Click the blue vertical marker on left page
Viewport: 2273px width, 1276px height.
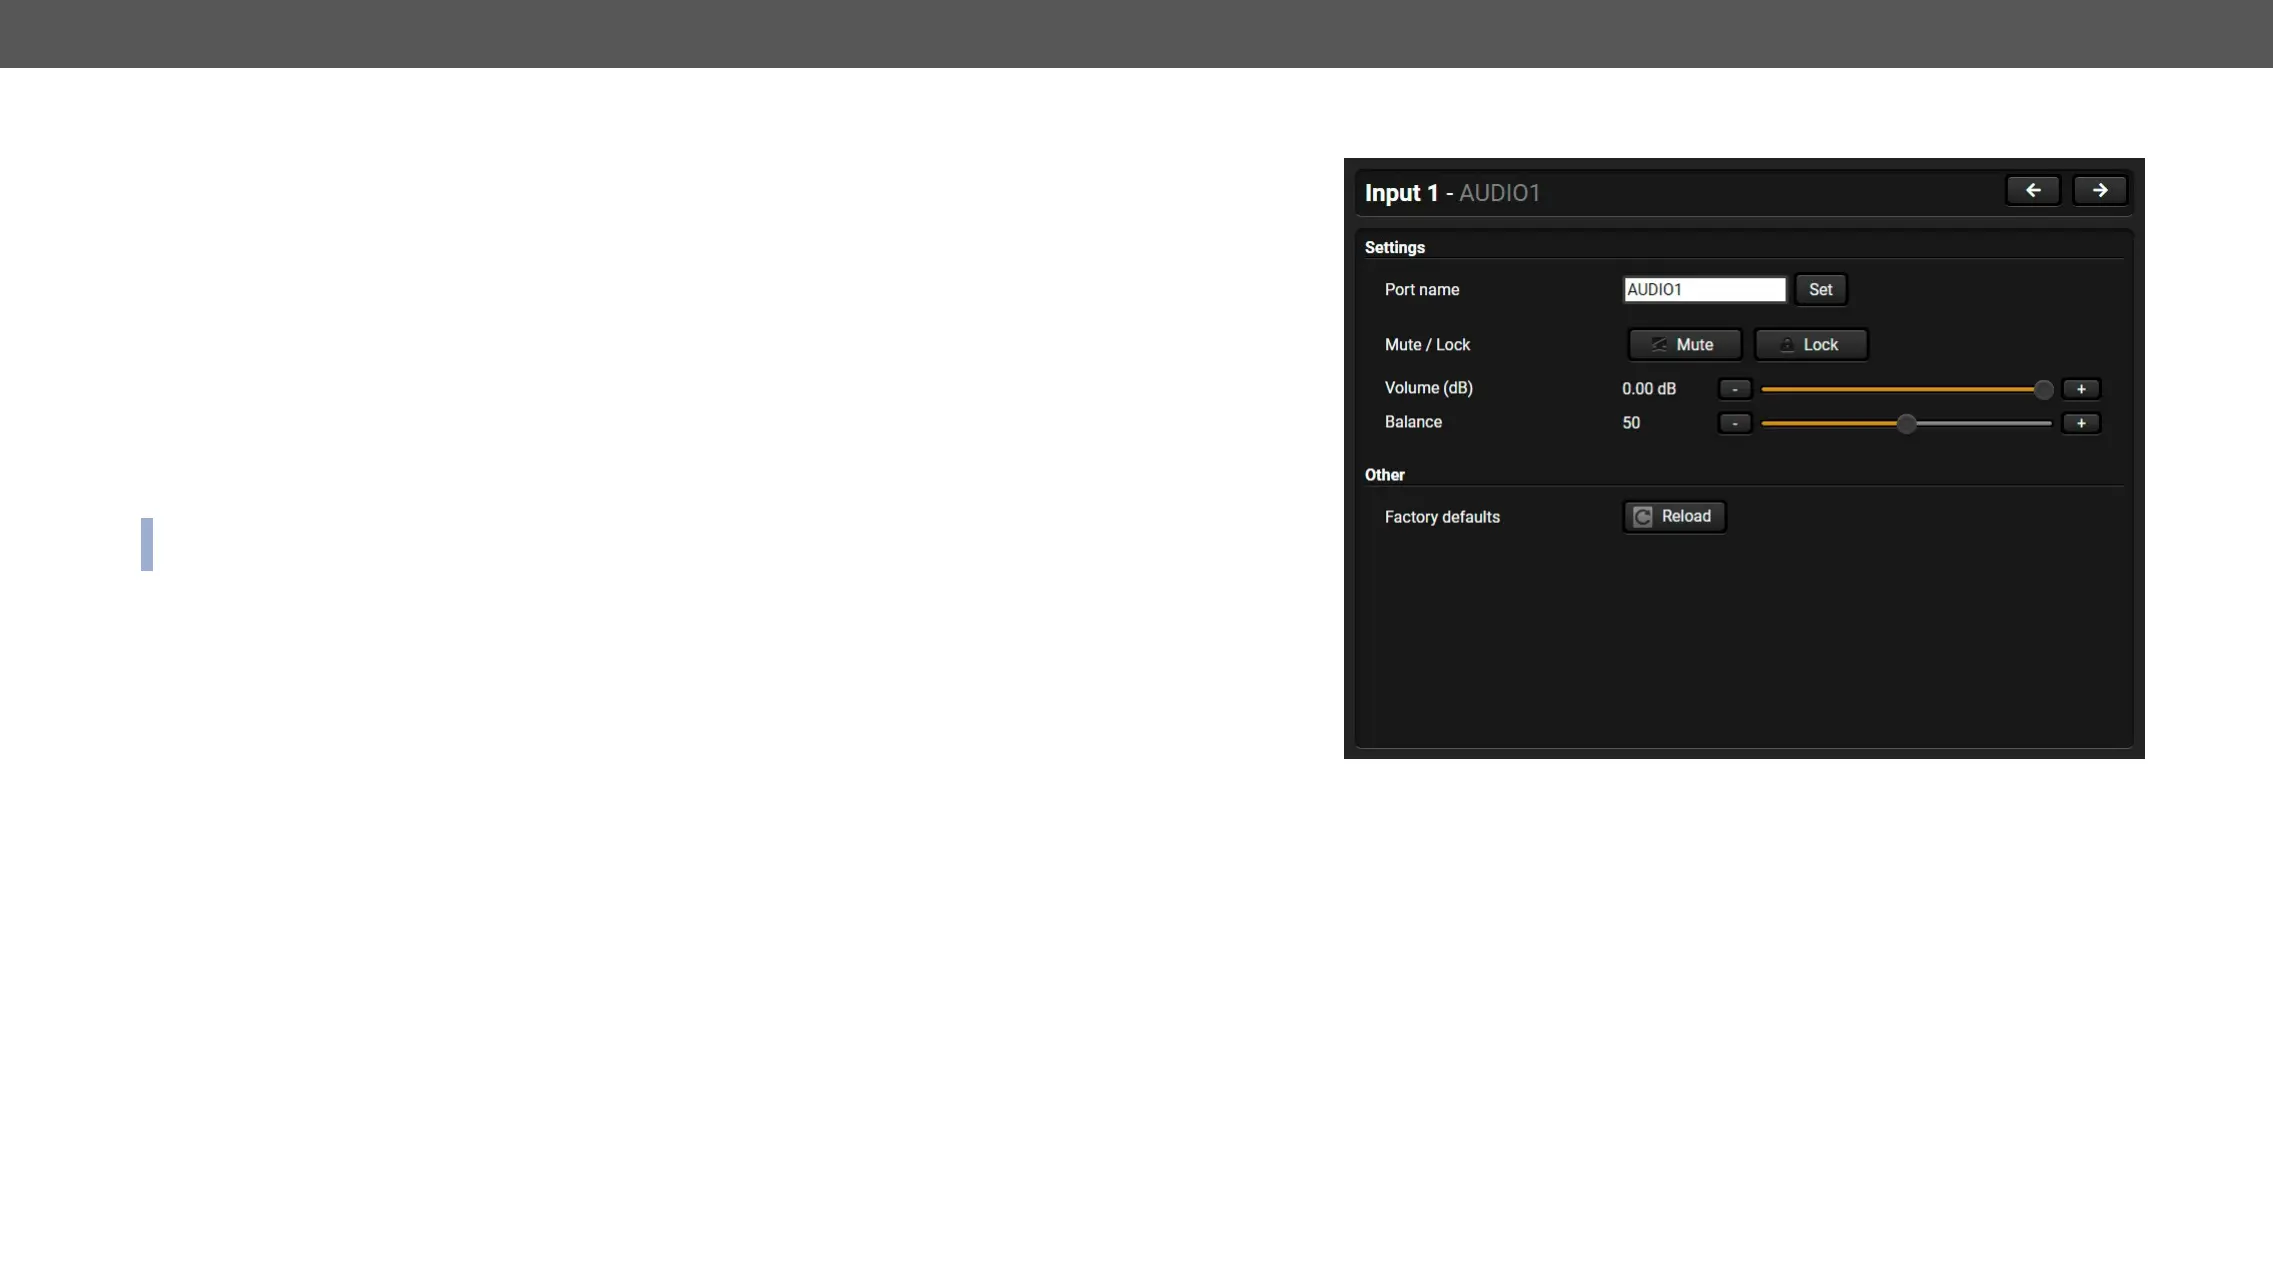(x=147, y=544)
